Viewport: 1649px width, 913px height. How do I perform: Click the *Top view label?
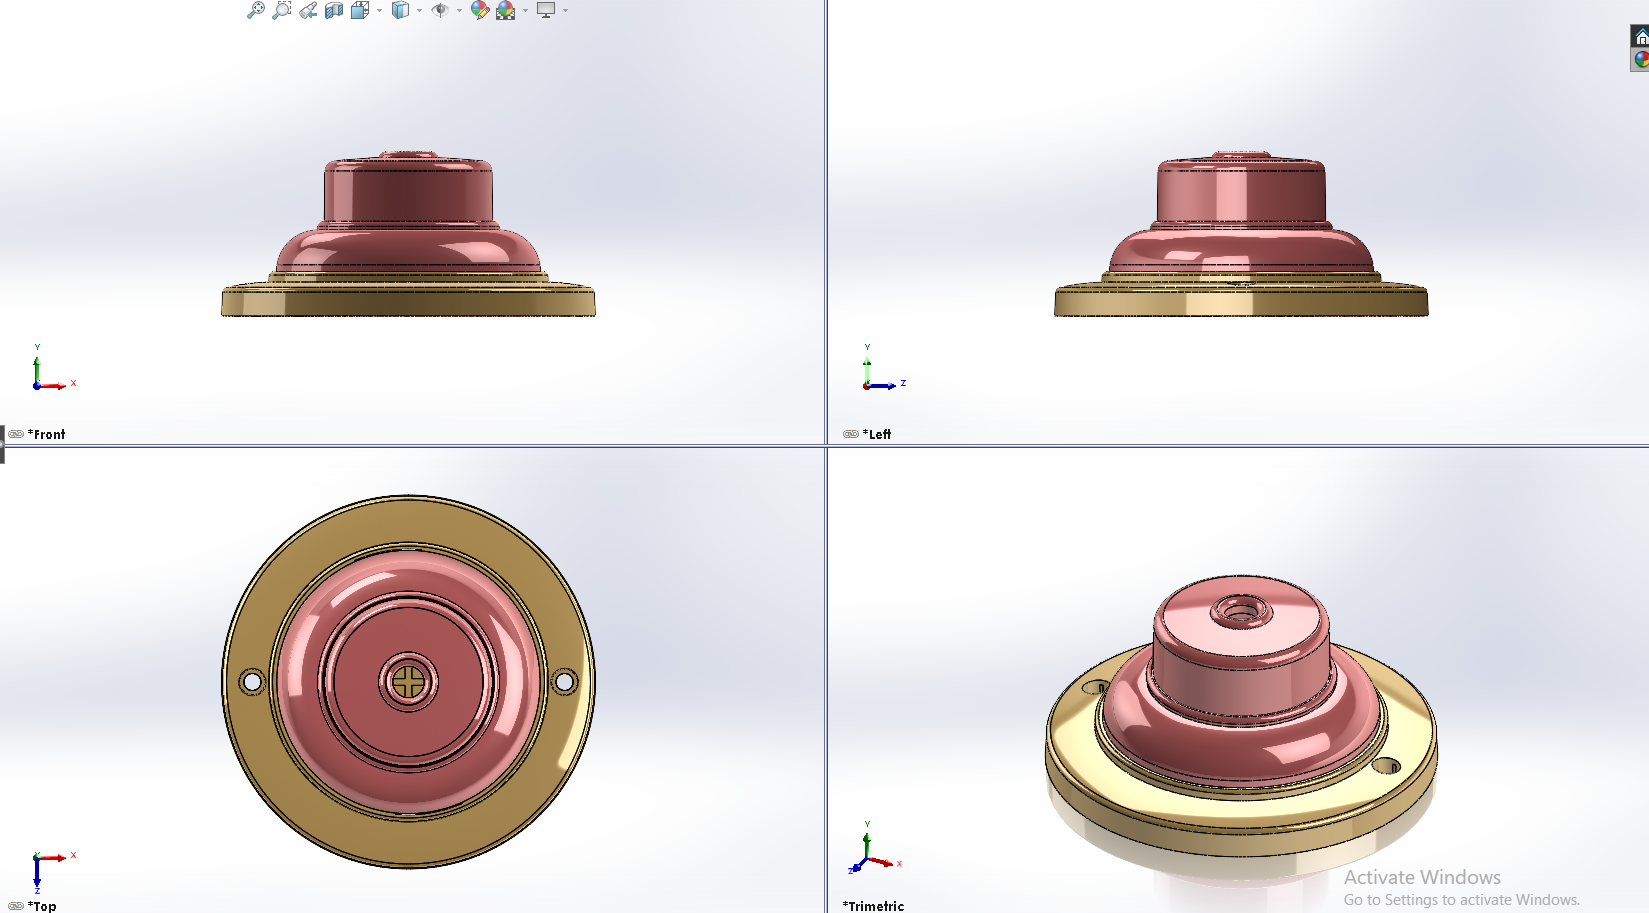[x=42, y=906]
